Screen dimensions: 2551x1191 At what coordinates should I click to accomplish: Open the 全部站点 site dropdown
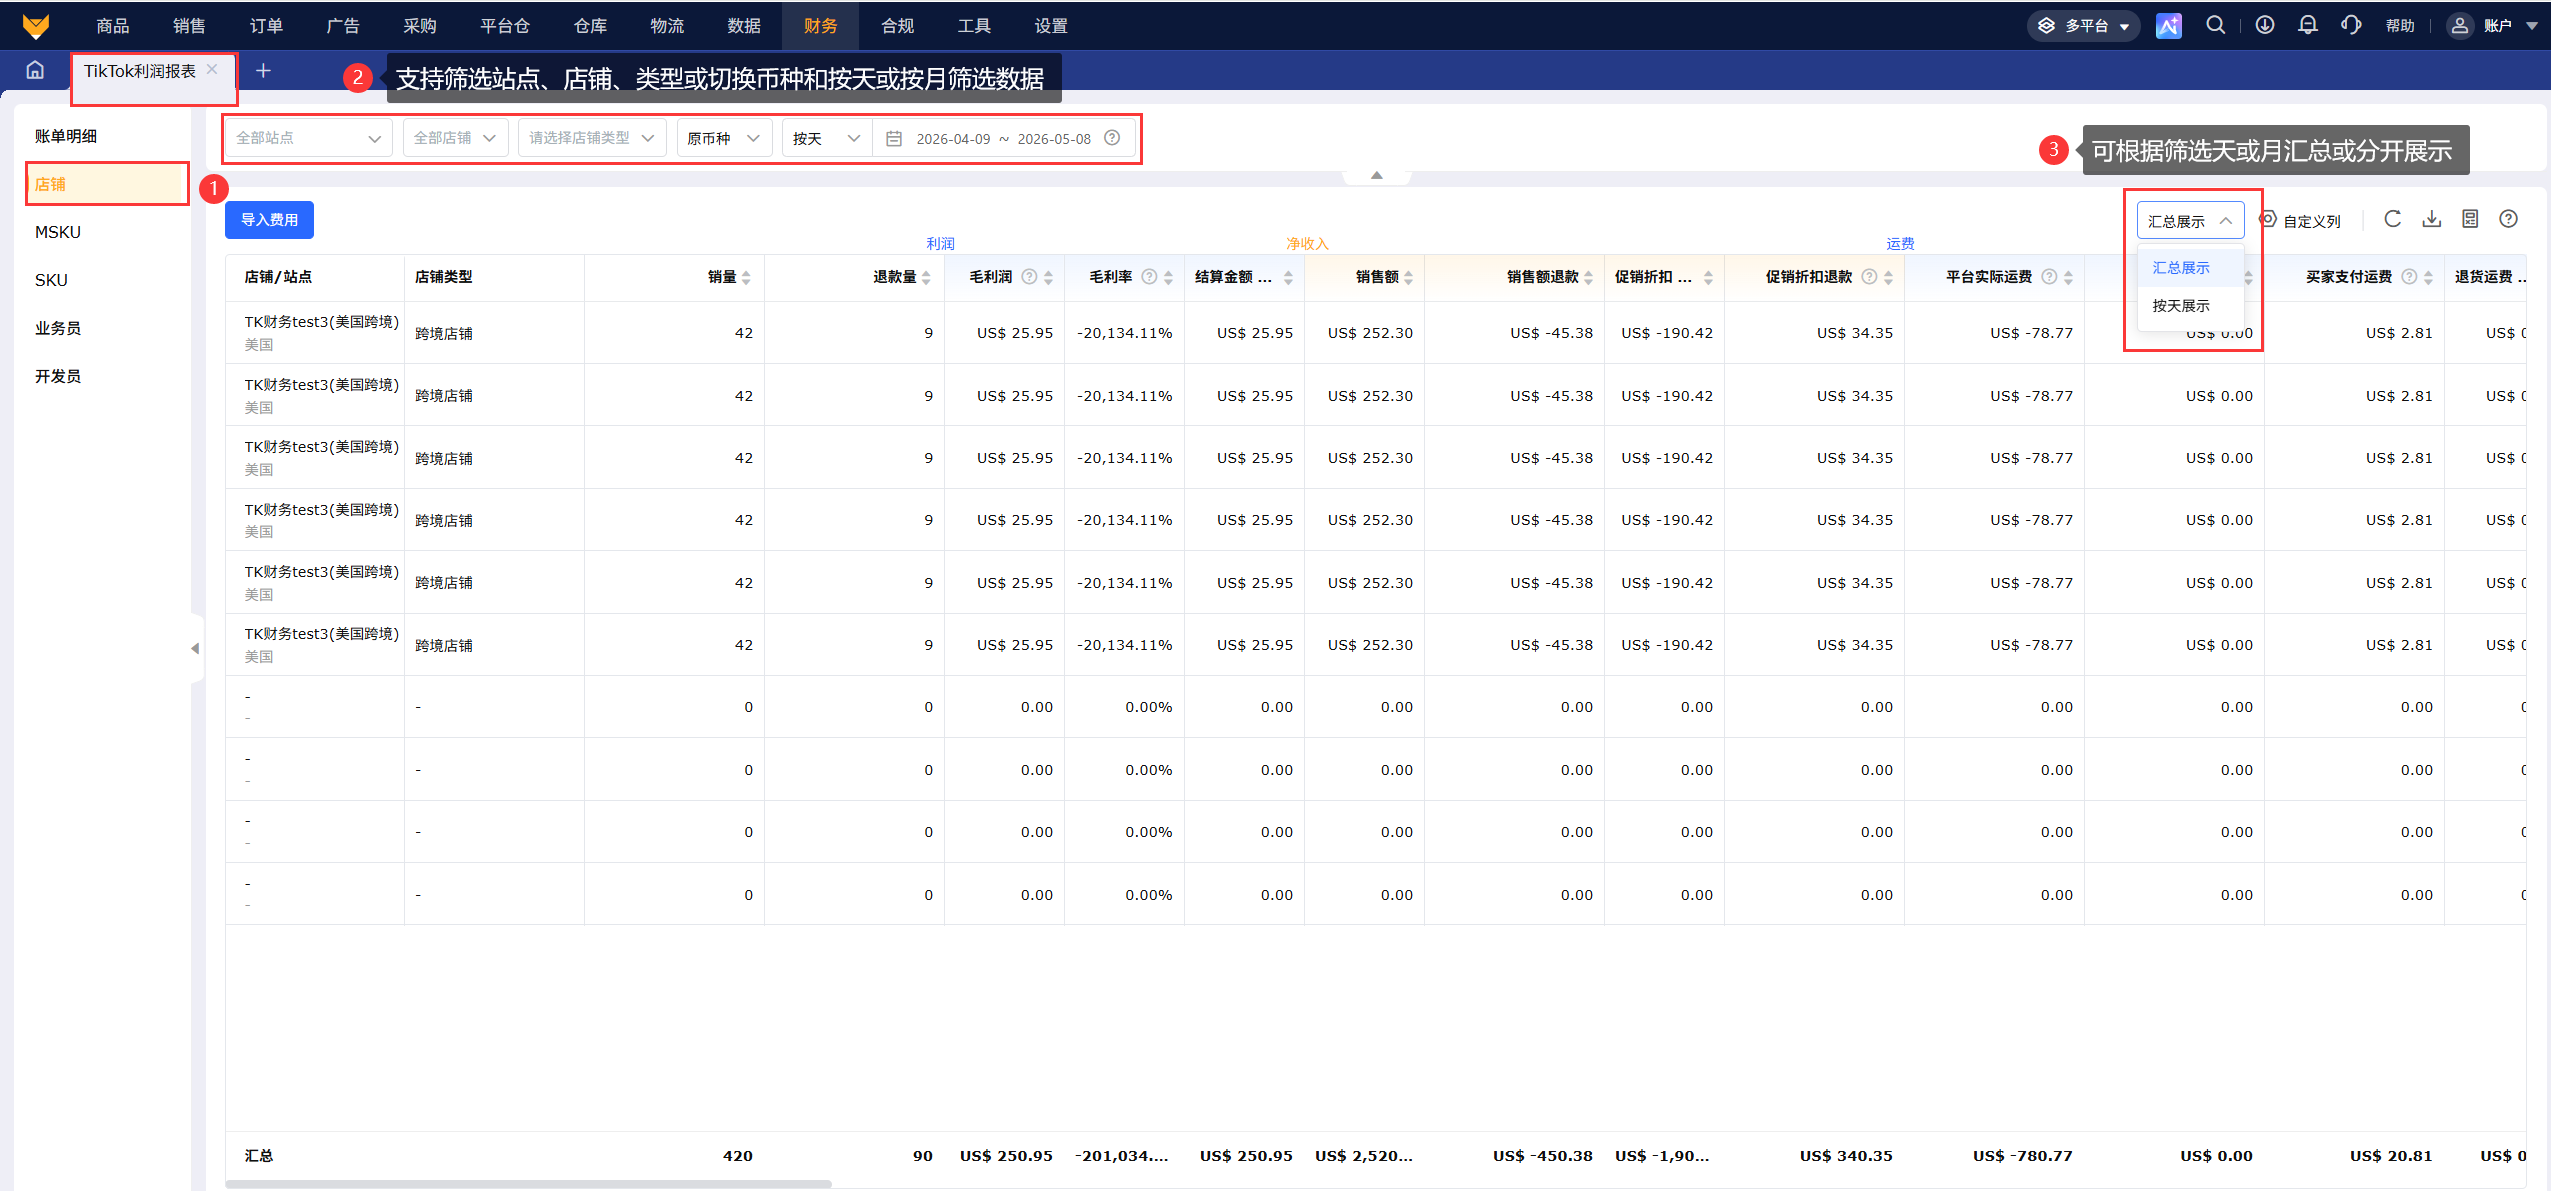(x=309, y=138)
